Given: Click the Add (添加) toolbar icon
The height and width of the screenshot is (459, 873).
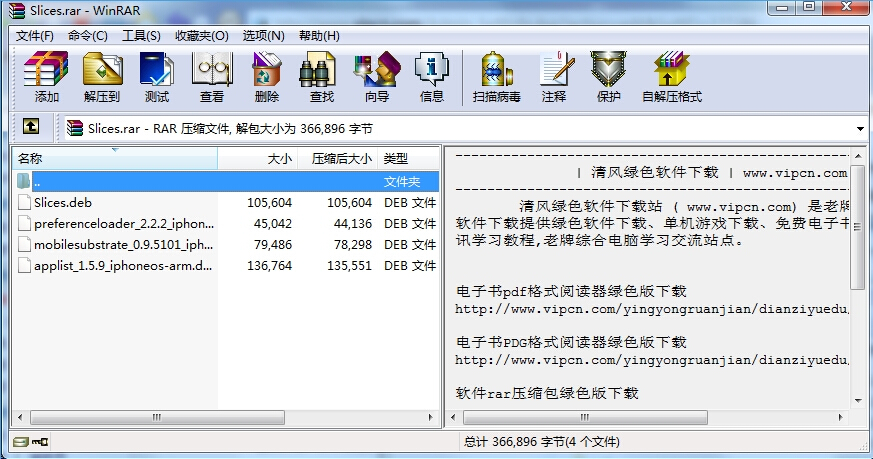Looking at the screenshot, I should pos(46,77).
